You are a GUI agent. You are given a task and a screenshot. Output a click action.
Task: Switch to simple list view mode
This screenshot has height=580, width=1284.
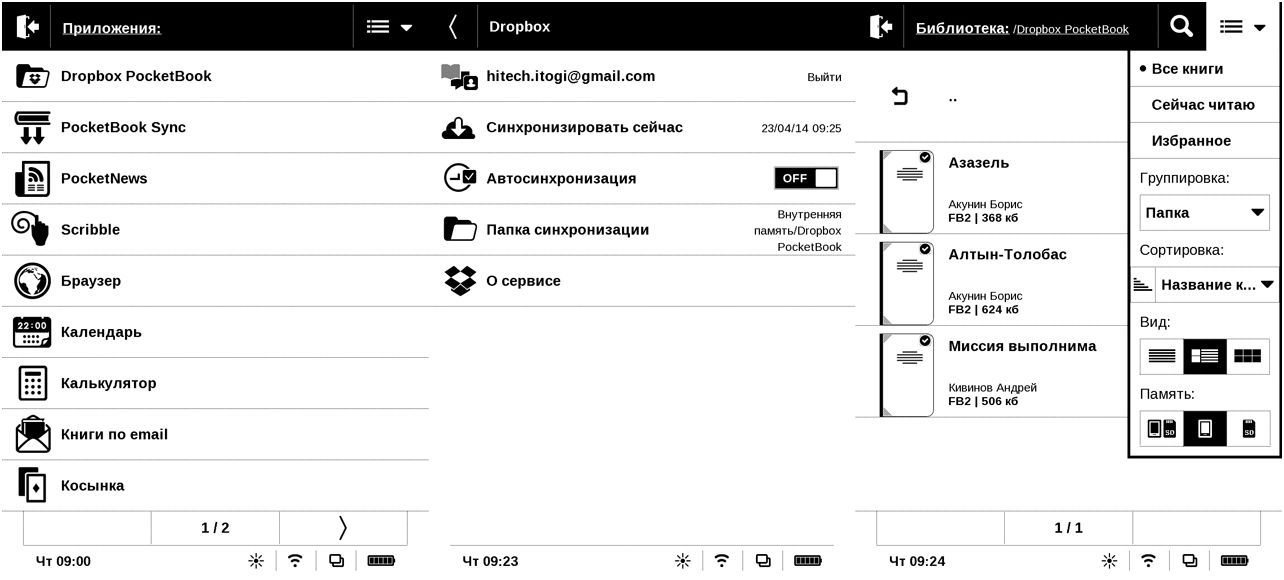1161,356
